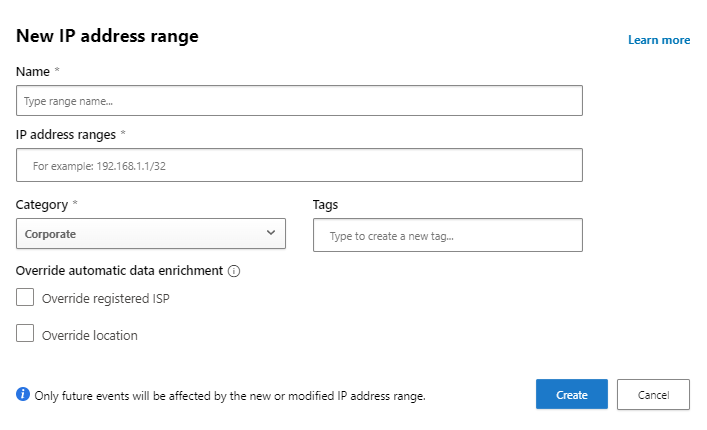Tick the Override location checkbox
The height and width of the screenshot is (430, 707).
pos(25,334)
